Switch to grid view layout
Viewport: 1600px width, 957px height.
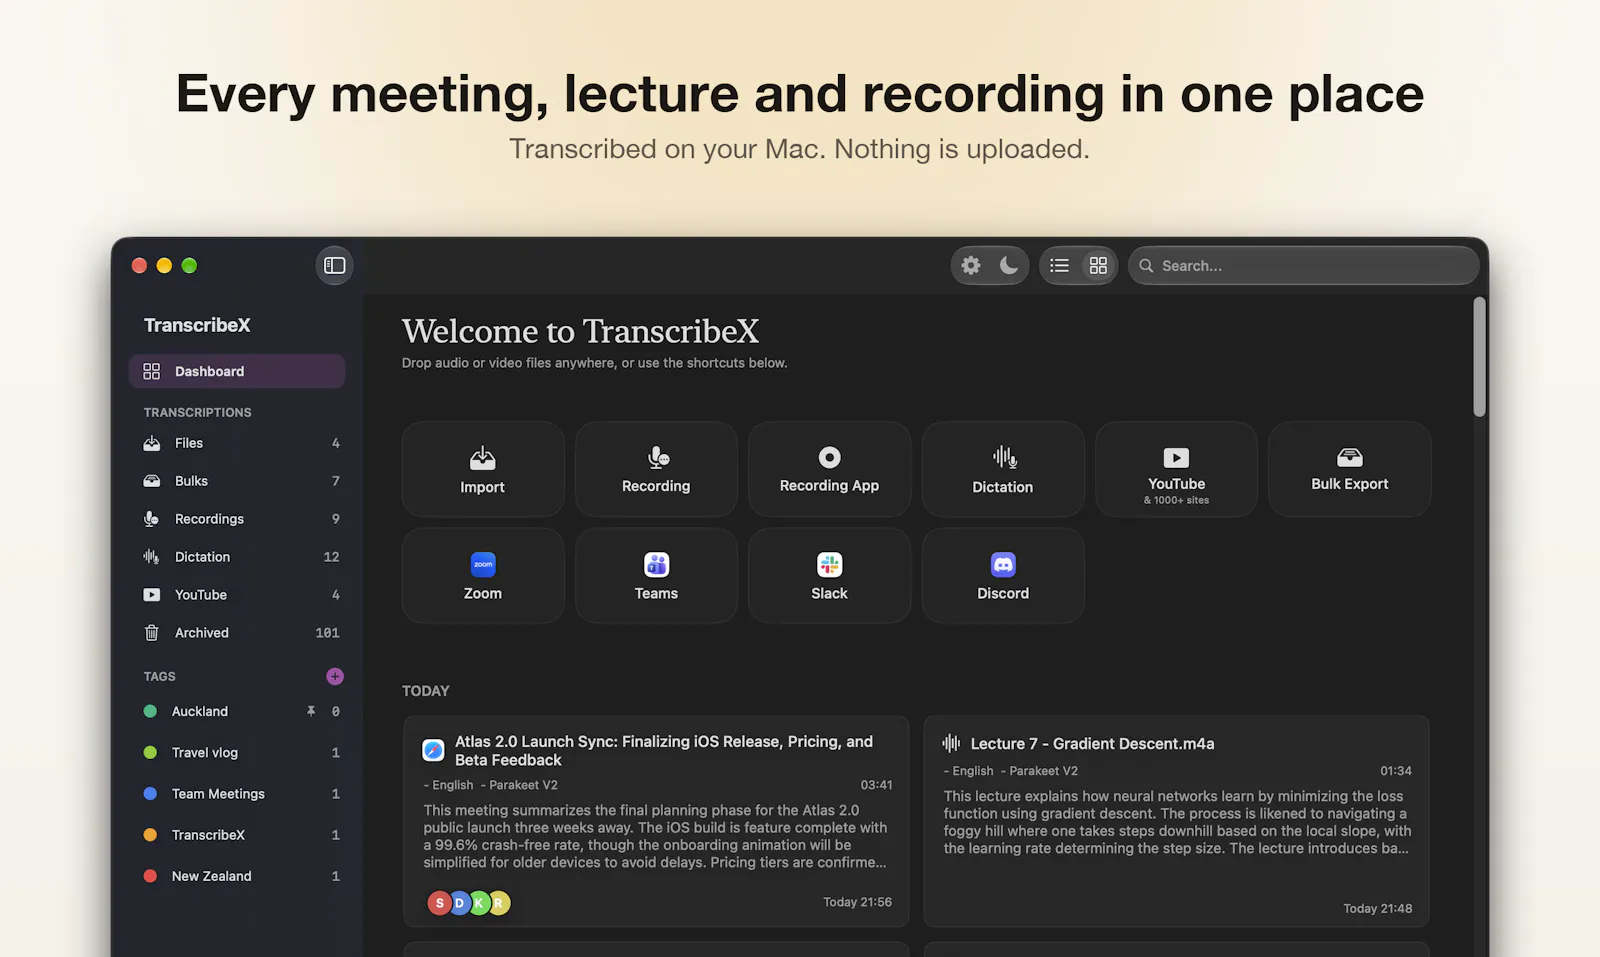pyautogui.click(x=1098, y=265)
